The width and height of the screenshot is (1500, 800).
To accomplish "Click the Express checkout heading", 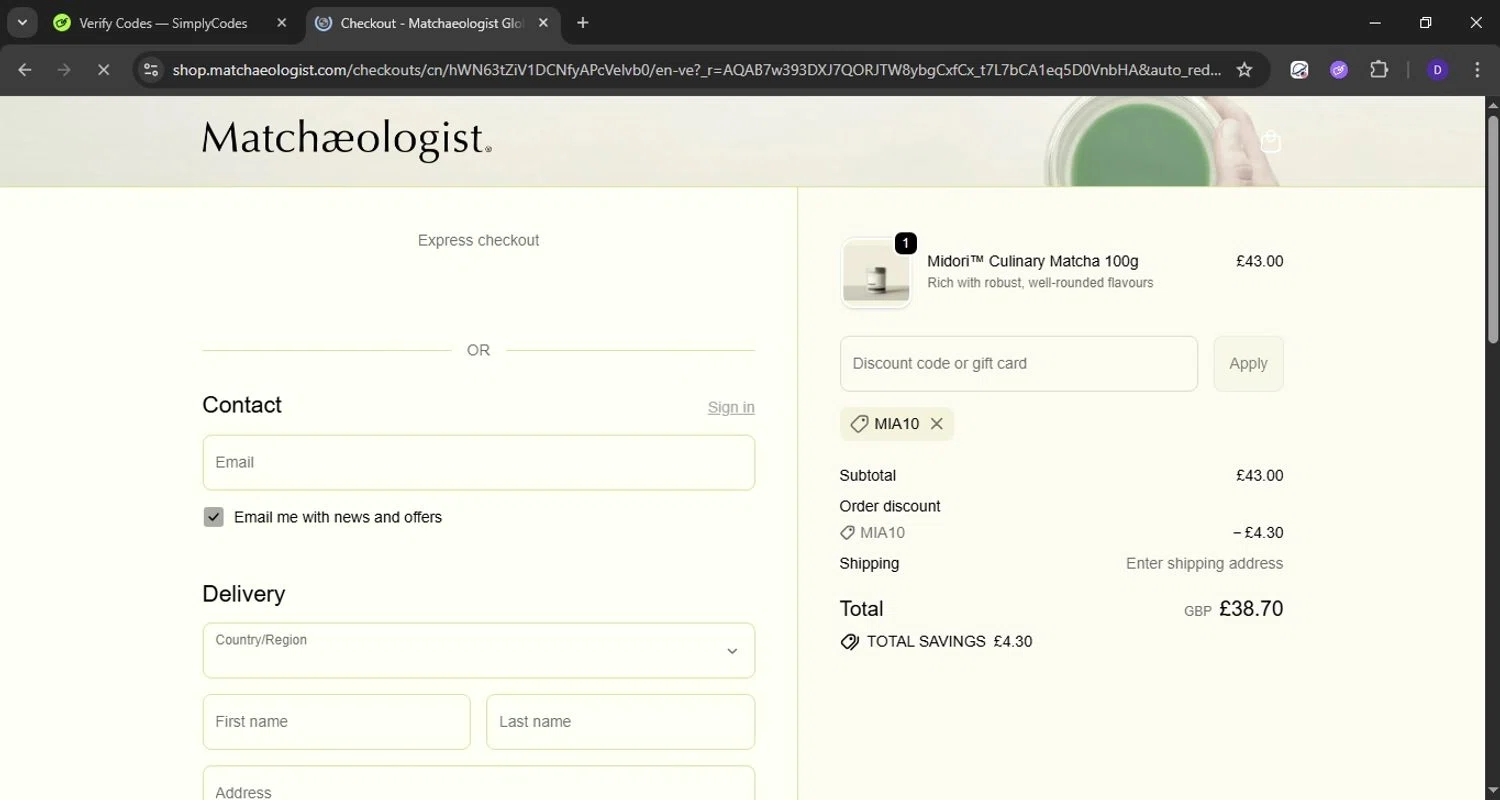I will tap(478, 240).
